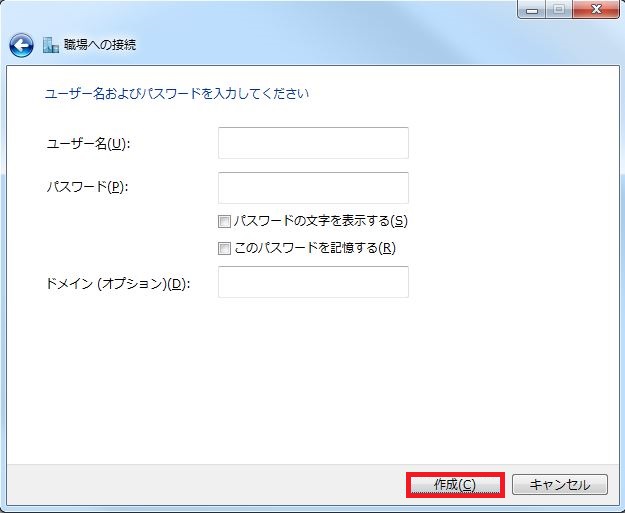
Task: Click the ユーザー名およびパスワードを入力してください heading
Action: (177, 94)
